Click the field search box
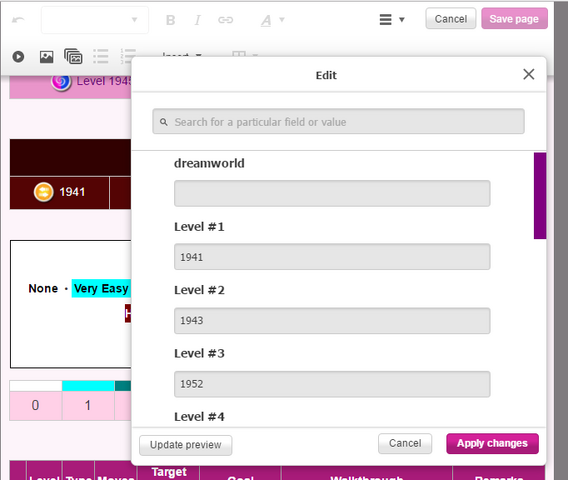The width and height of the screenshot is (568, 480). 338,121
